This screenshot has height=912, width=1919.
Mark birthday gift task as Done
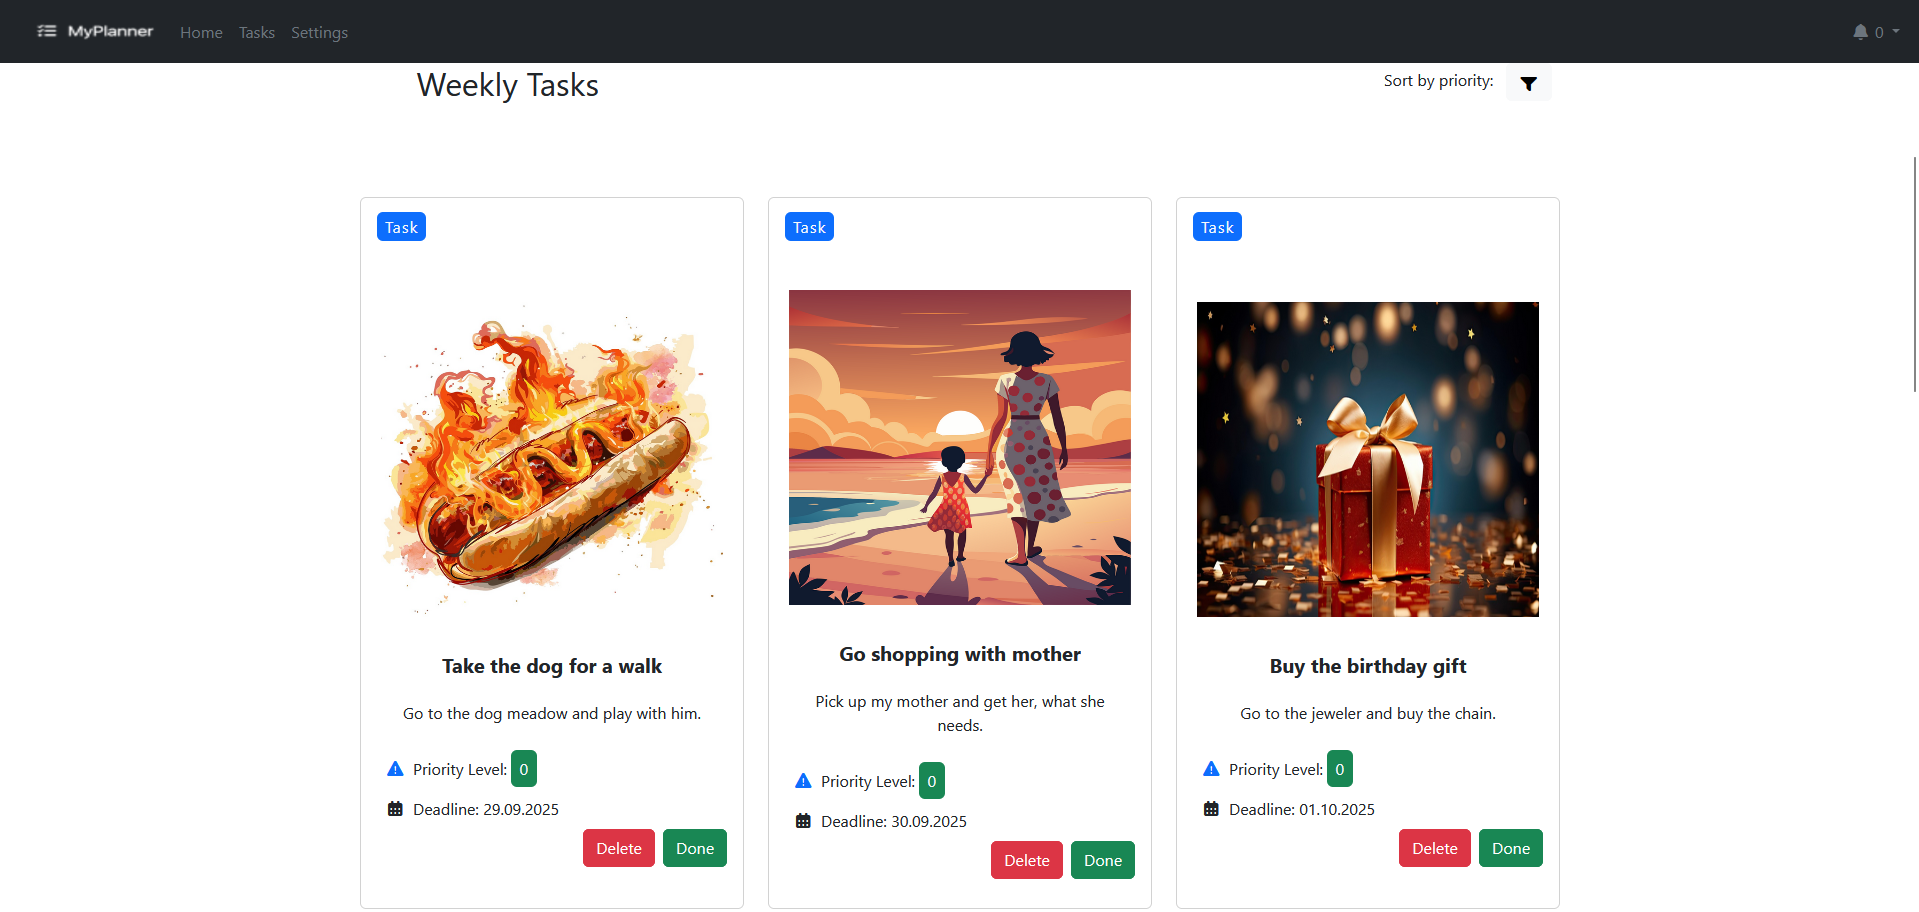pos(1510,848)
